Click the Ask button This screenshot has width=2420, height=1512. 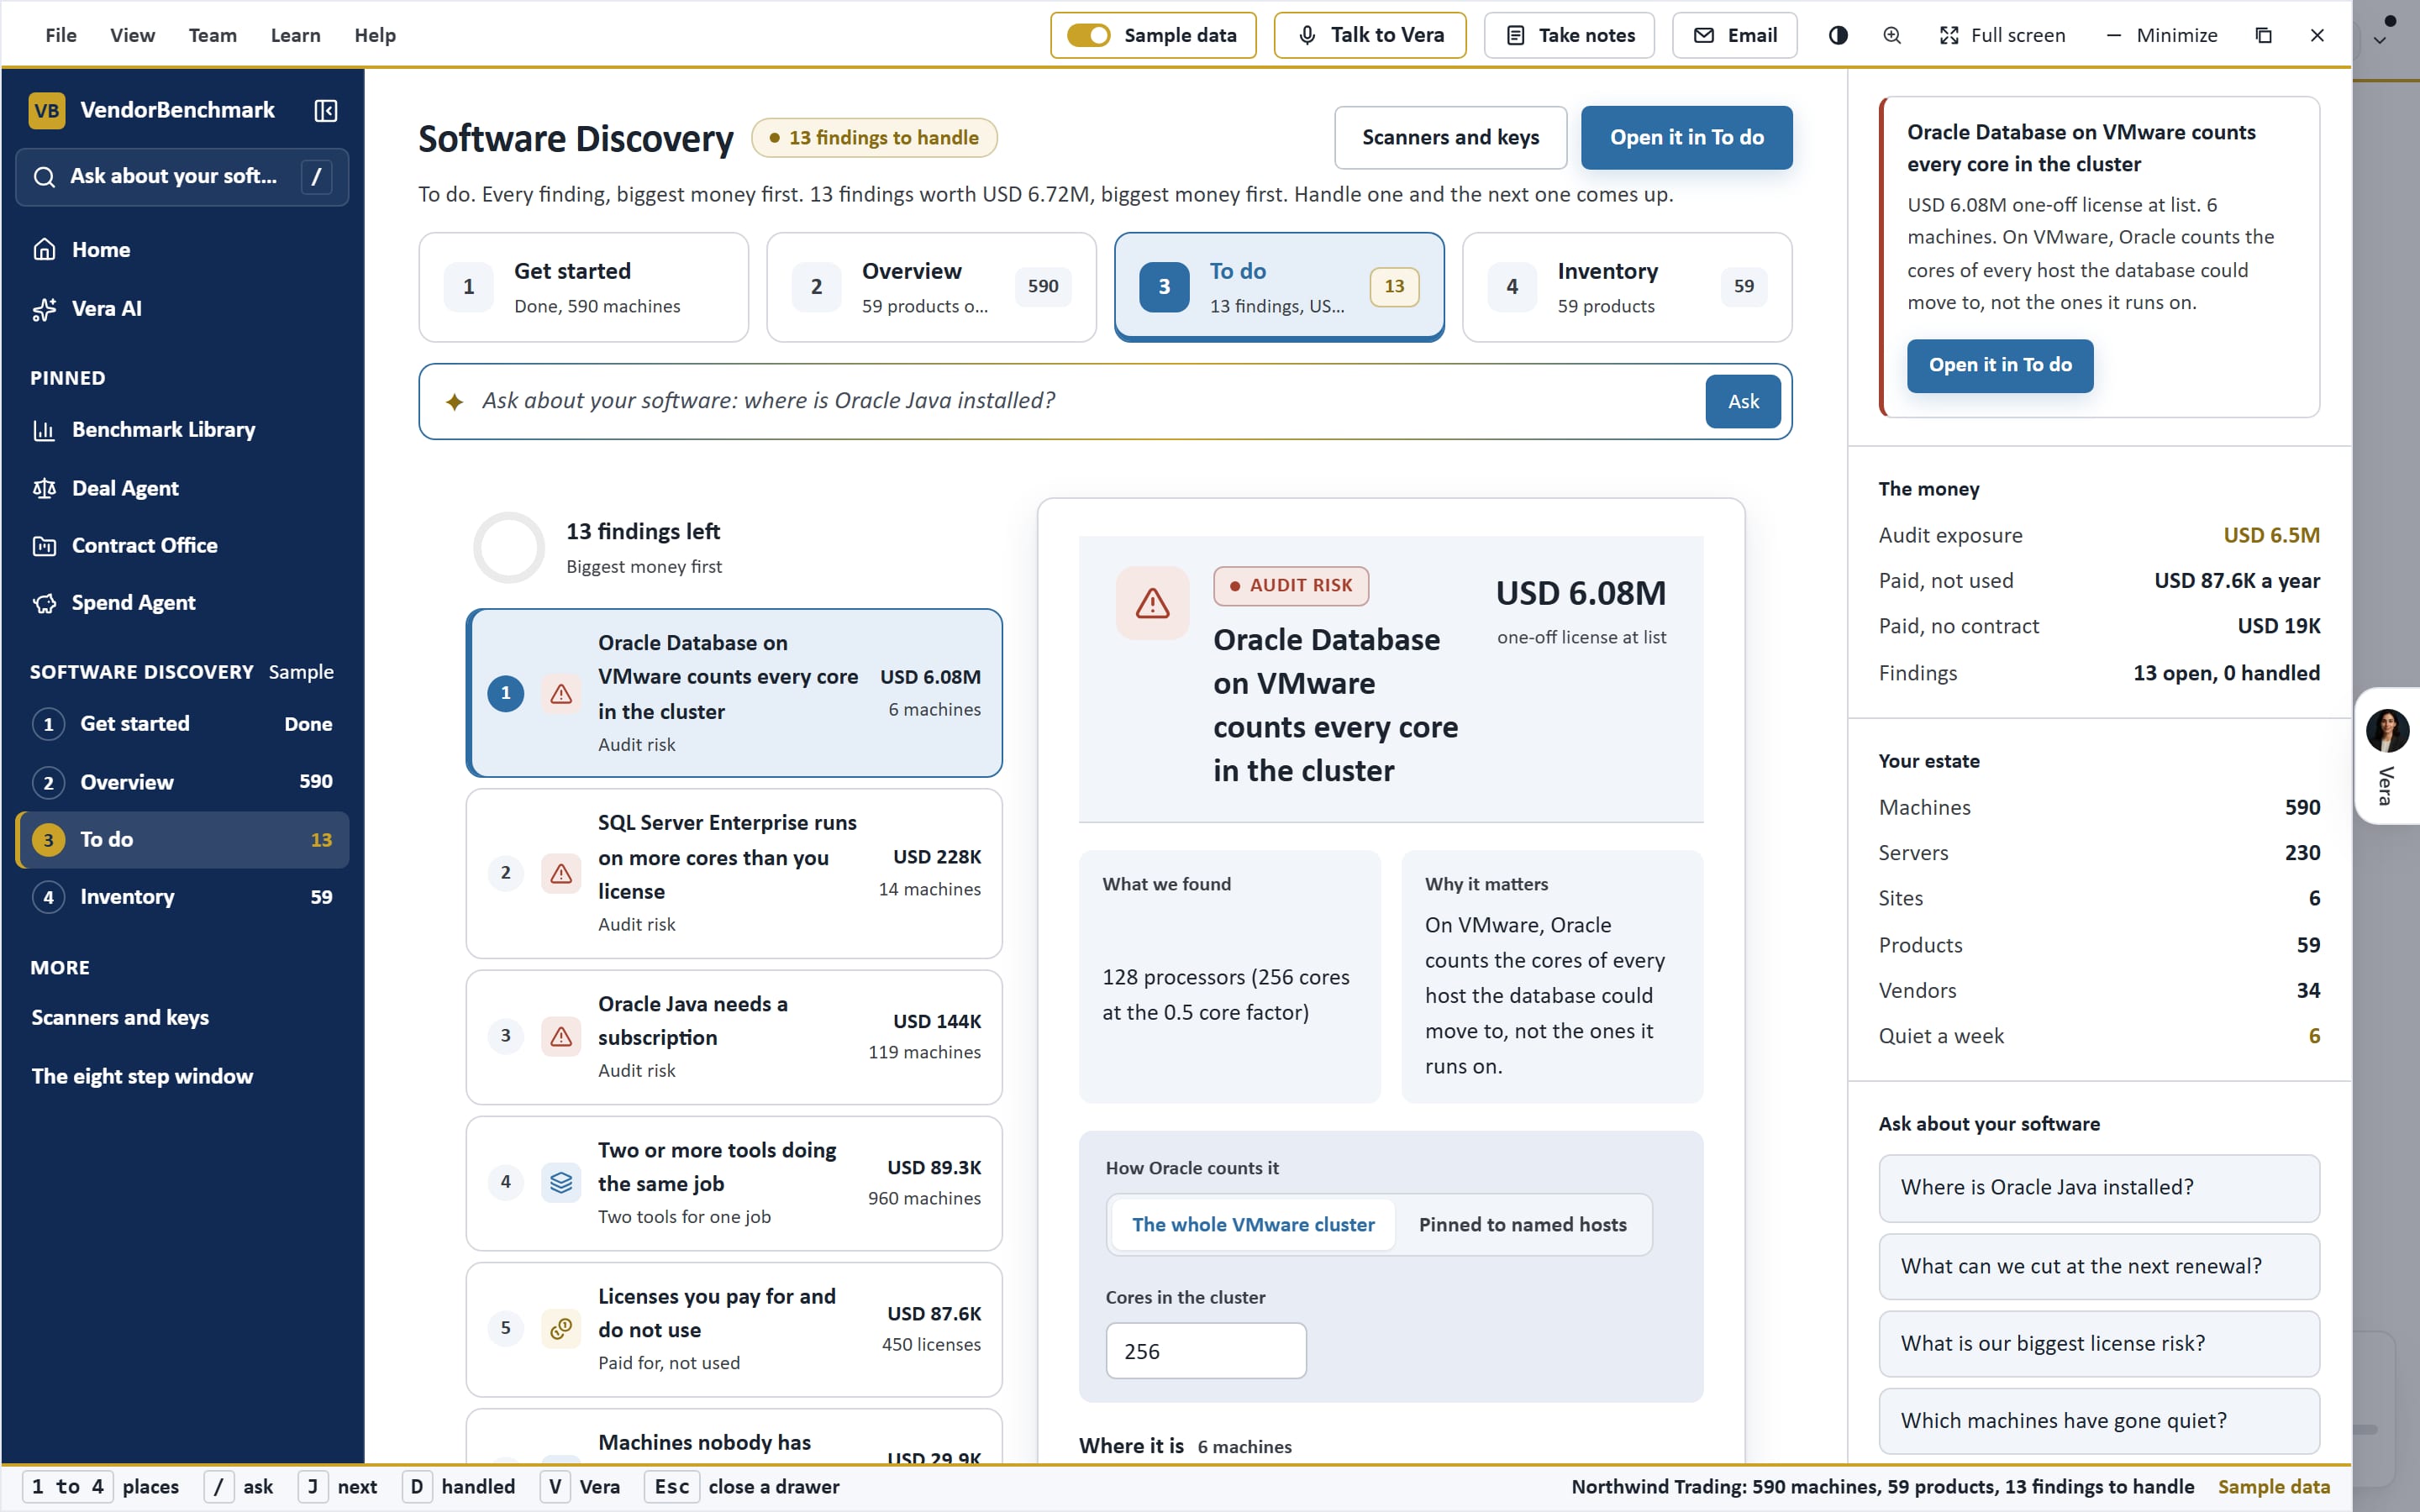point(1743,401)
